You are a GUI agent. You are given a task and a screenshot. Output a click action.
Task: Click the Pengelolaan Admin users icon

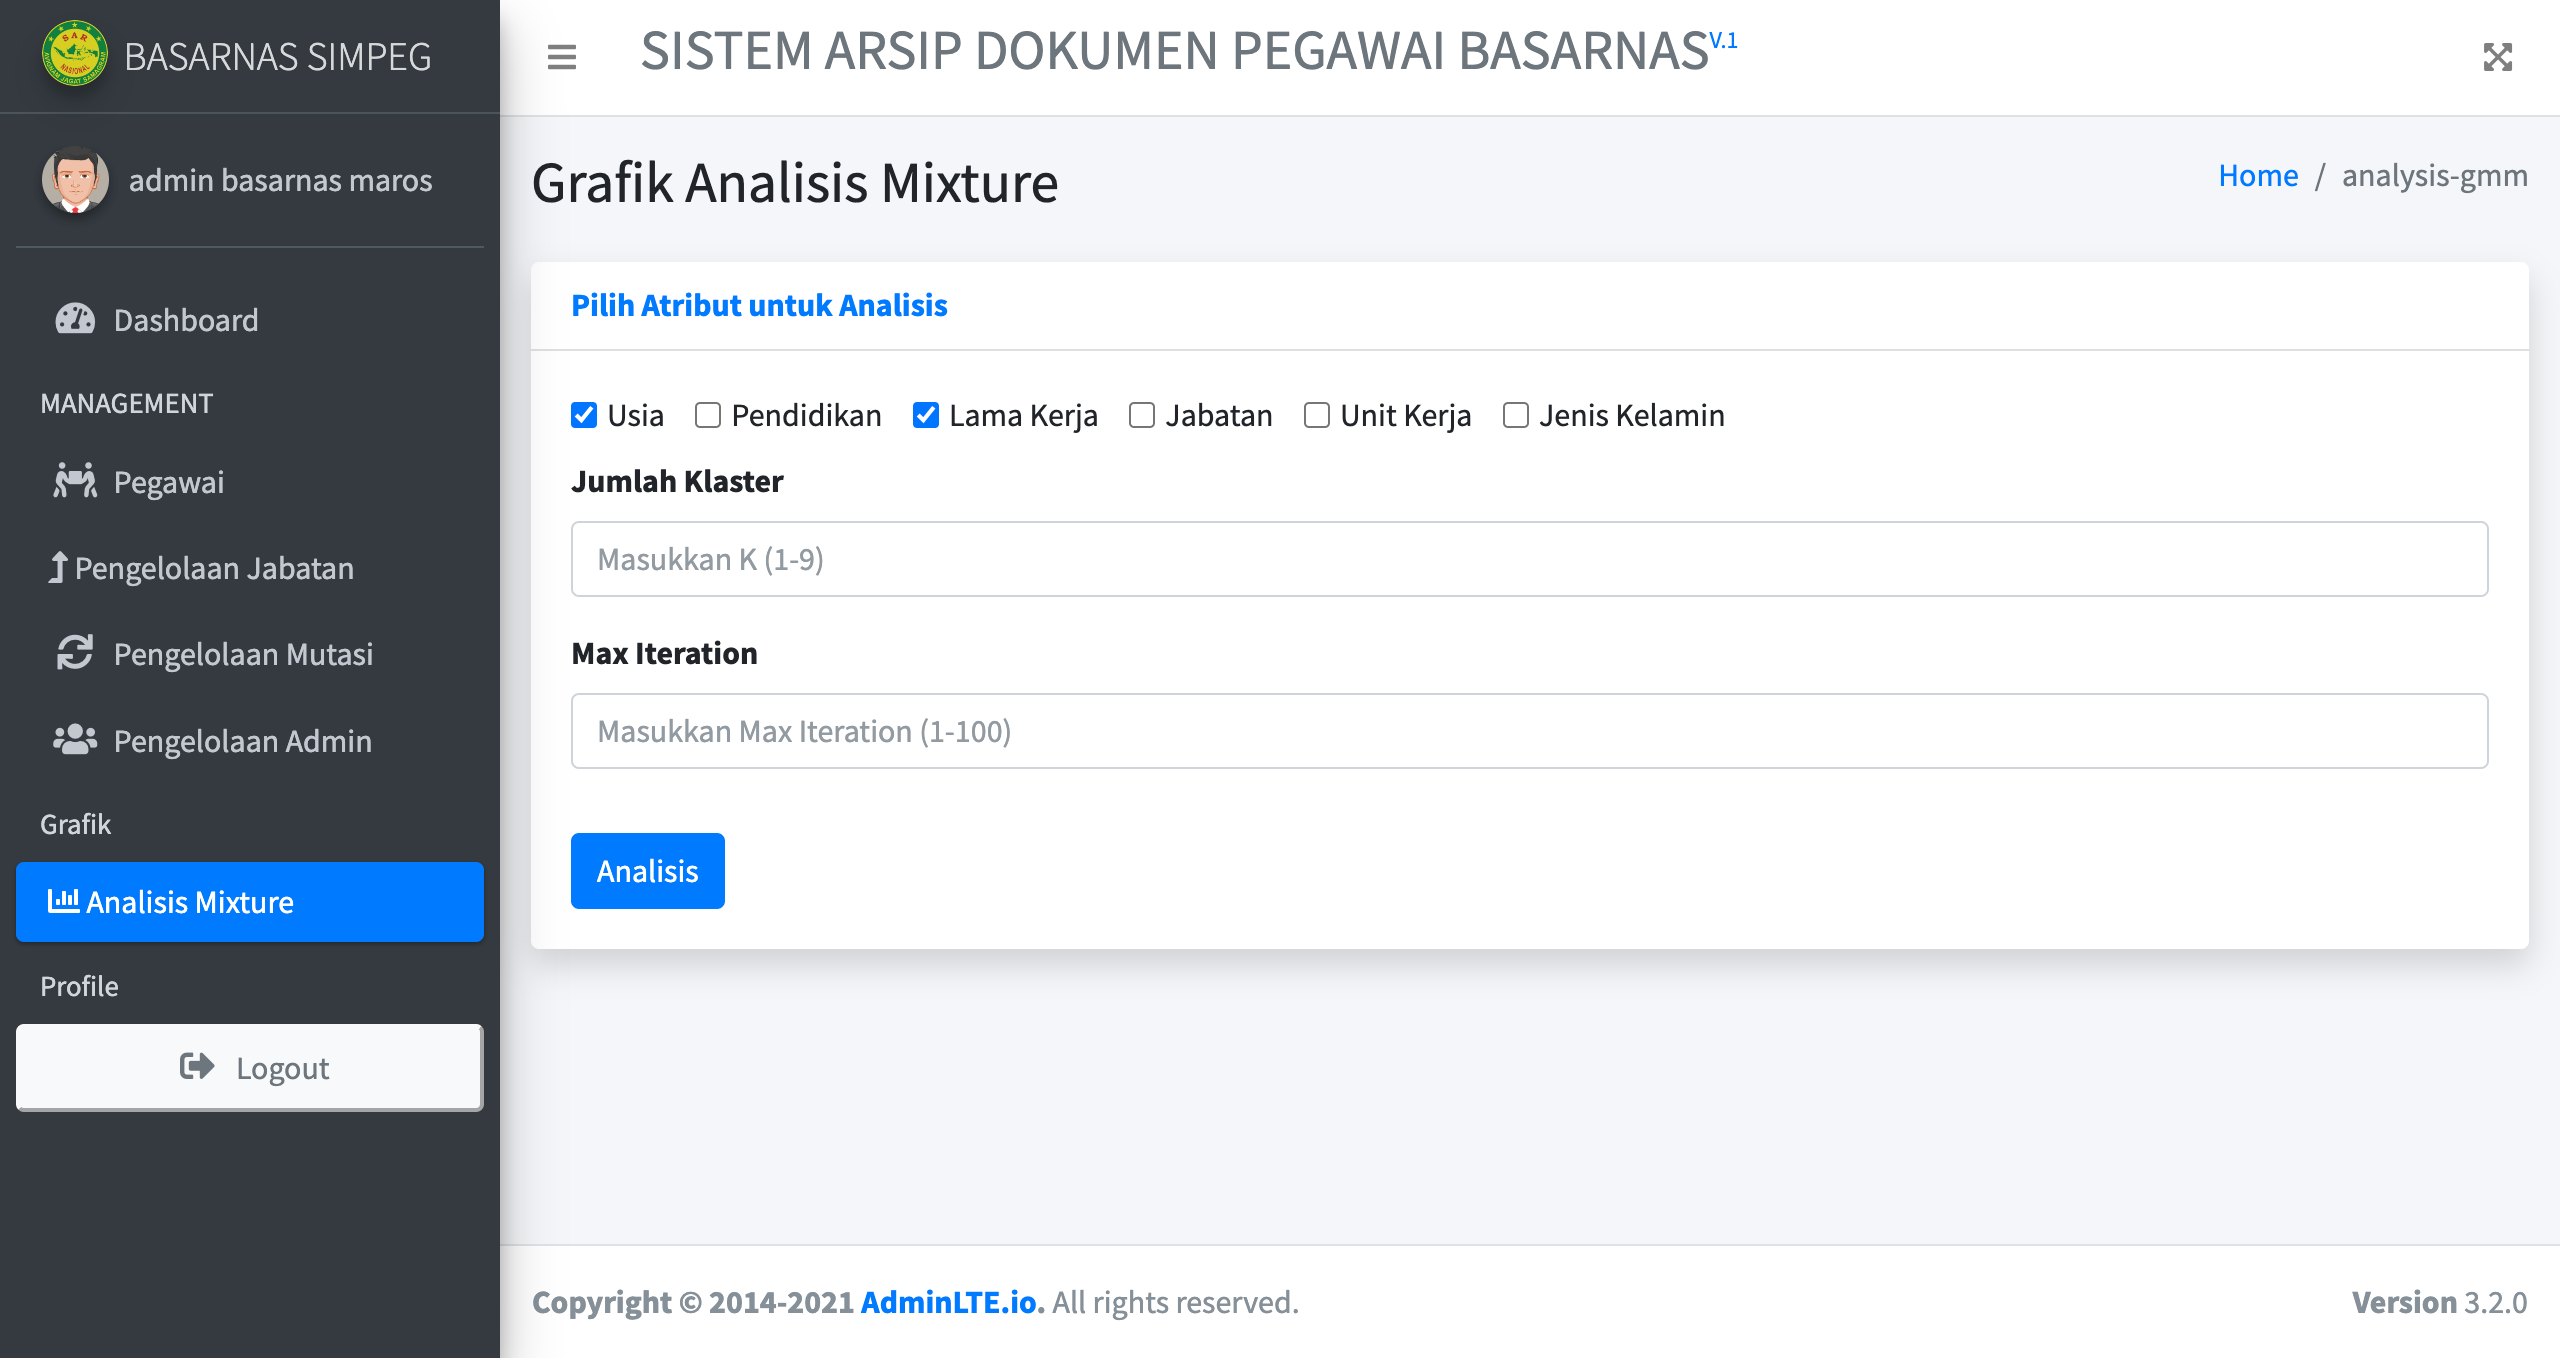click(75, 740)
